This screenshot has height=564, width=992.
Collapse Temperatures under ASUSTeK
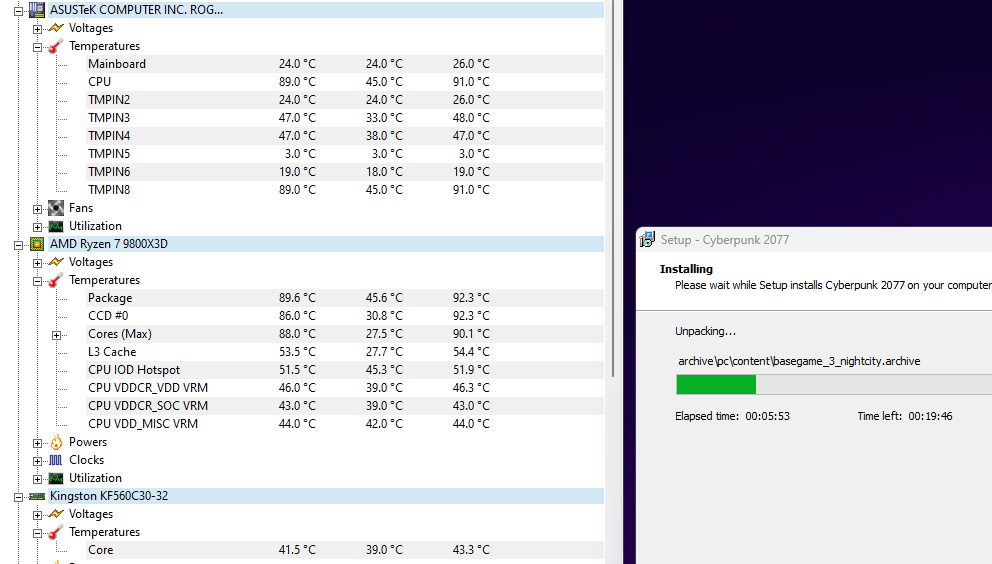pyautogui.click(x=37, y=47)
